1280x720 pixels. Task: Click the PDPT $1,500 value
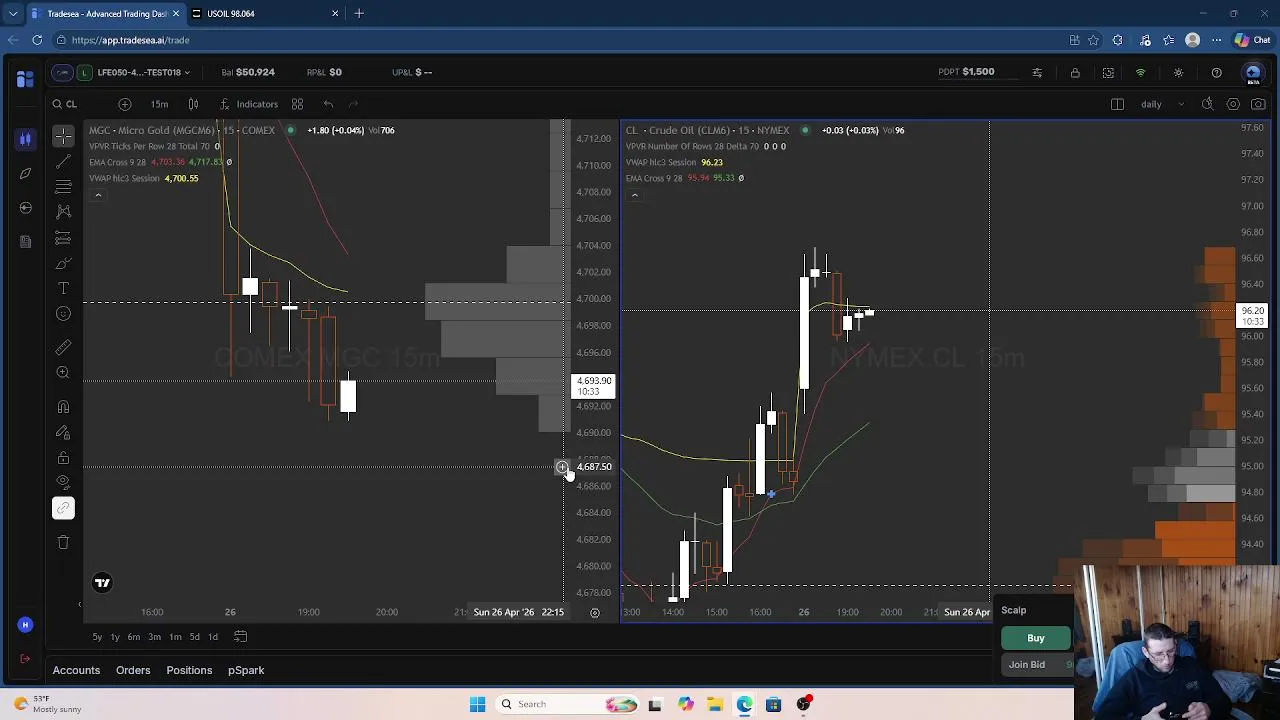point(967,72)
